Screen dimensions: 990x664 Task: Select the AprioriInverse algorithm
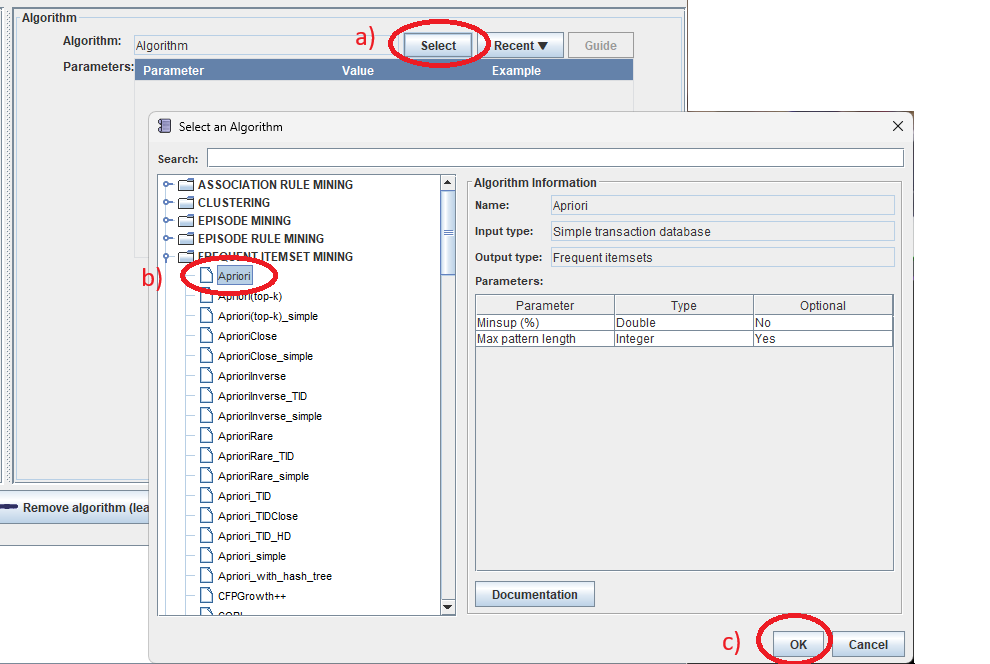point(251,376)
